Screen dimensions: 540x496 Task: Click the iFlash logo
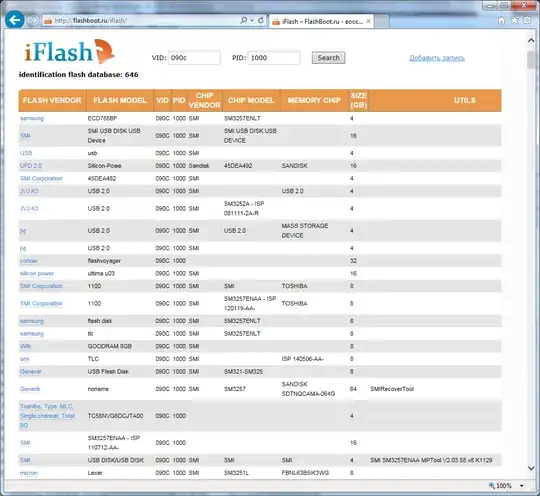(69, 52)
